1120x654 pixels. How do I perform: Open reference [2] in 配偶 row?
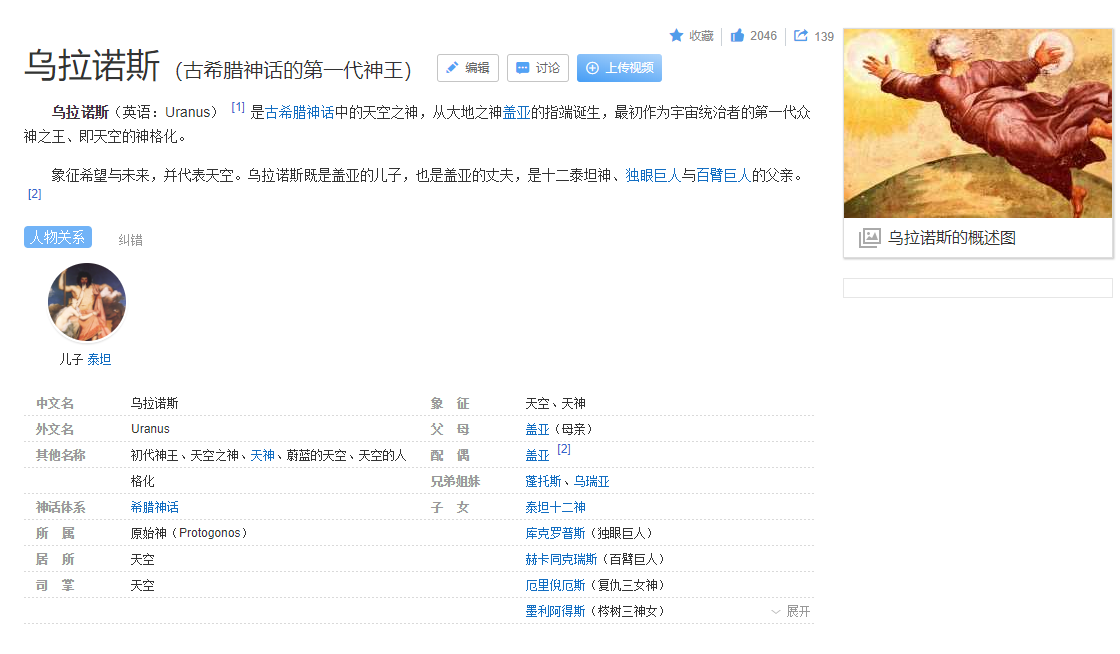click(x=564, y=449)
